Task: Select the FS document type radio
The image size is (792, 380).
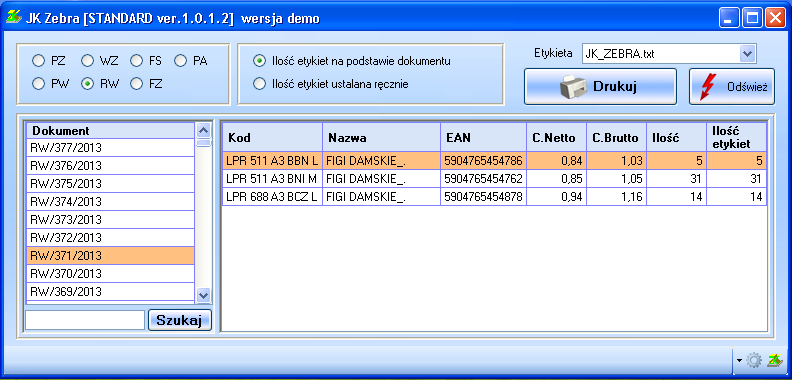Action: click(x=136, y=61)
